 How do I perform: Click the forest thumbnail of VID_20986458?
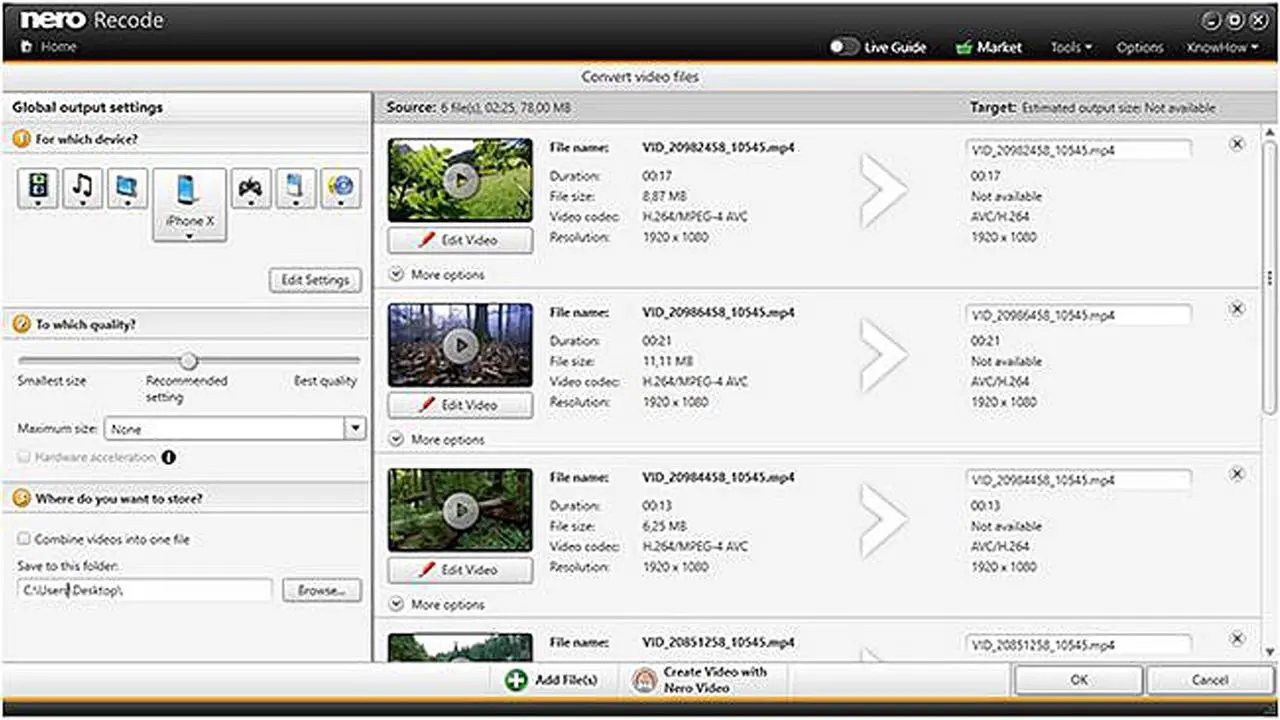460,345
